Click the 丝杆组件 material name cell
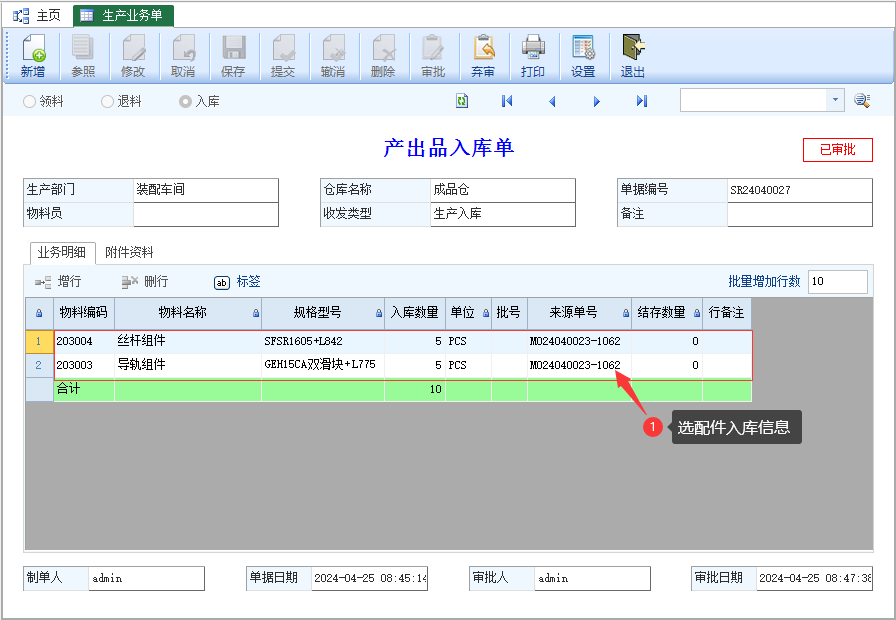Image resolution: width=896 pixels, height=620 pixels. [188, 341]
